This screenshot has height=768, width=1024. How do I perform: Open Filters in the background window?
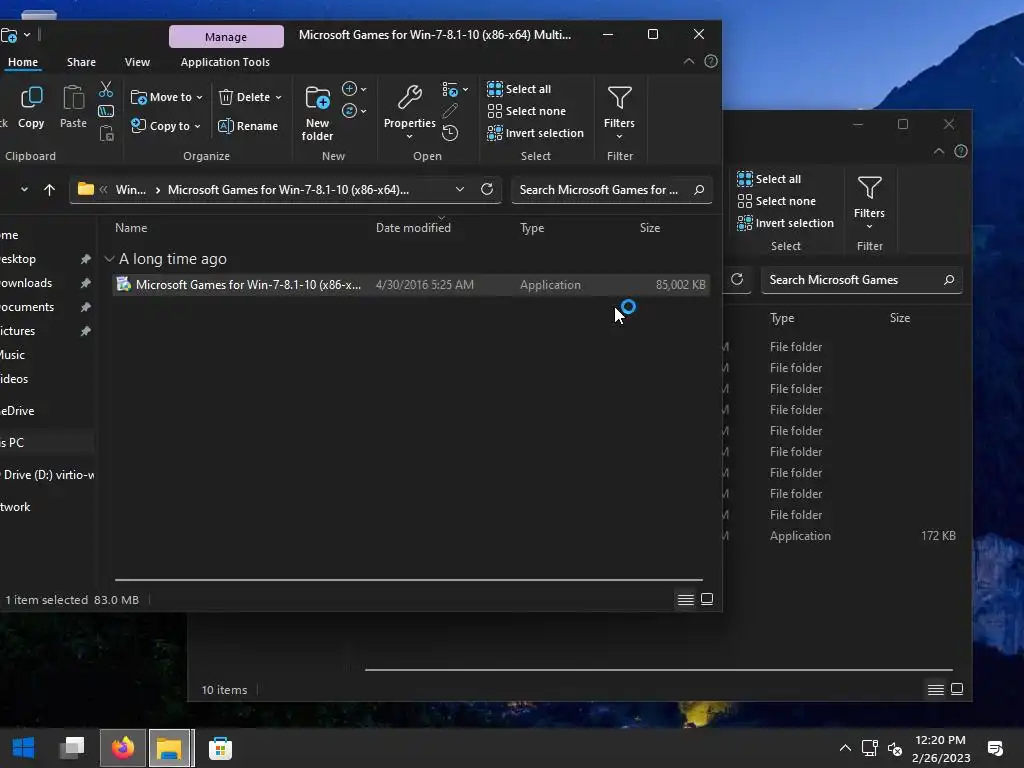tap(869, 202)
